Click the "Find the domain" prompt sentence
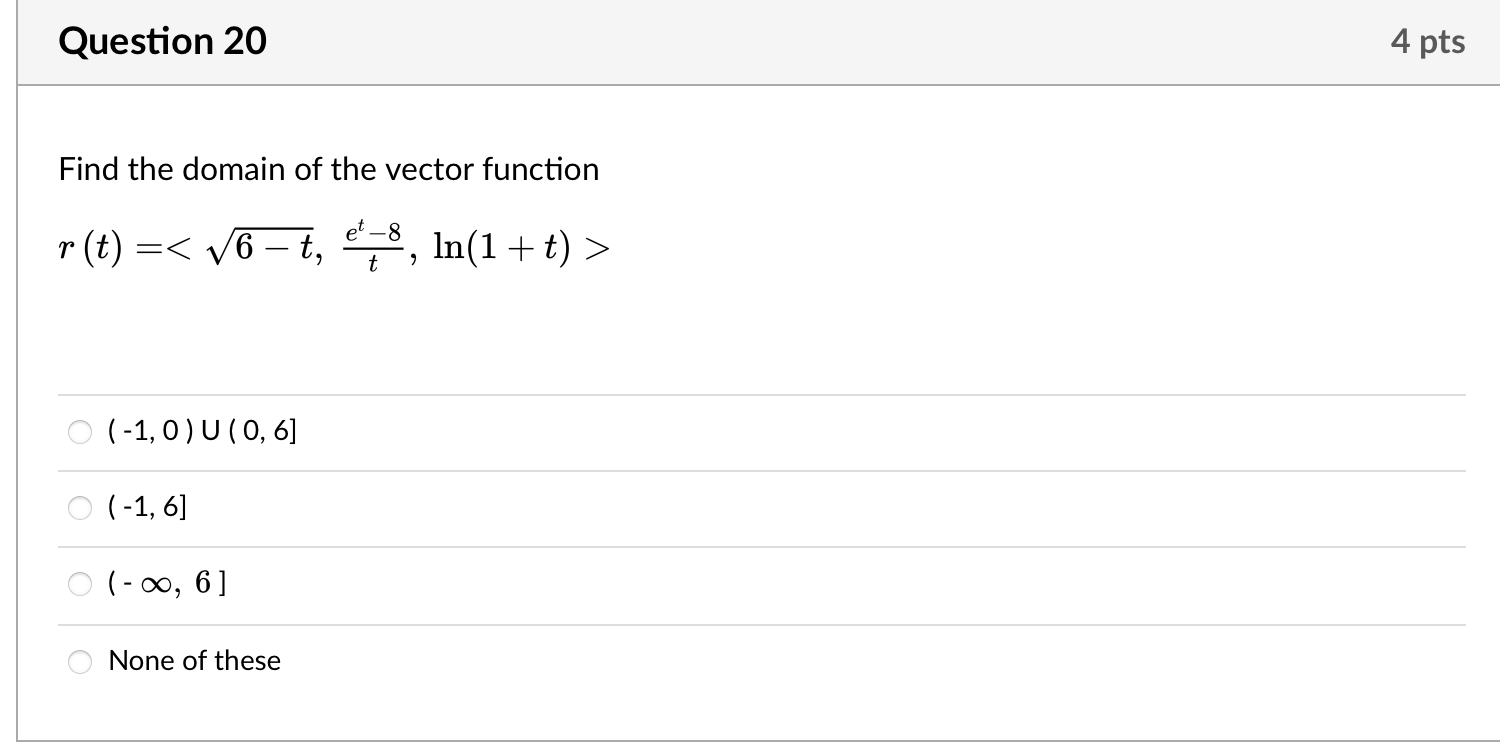1500x748 pixels. coord(329,170)
